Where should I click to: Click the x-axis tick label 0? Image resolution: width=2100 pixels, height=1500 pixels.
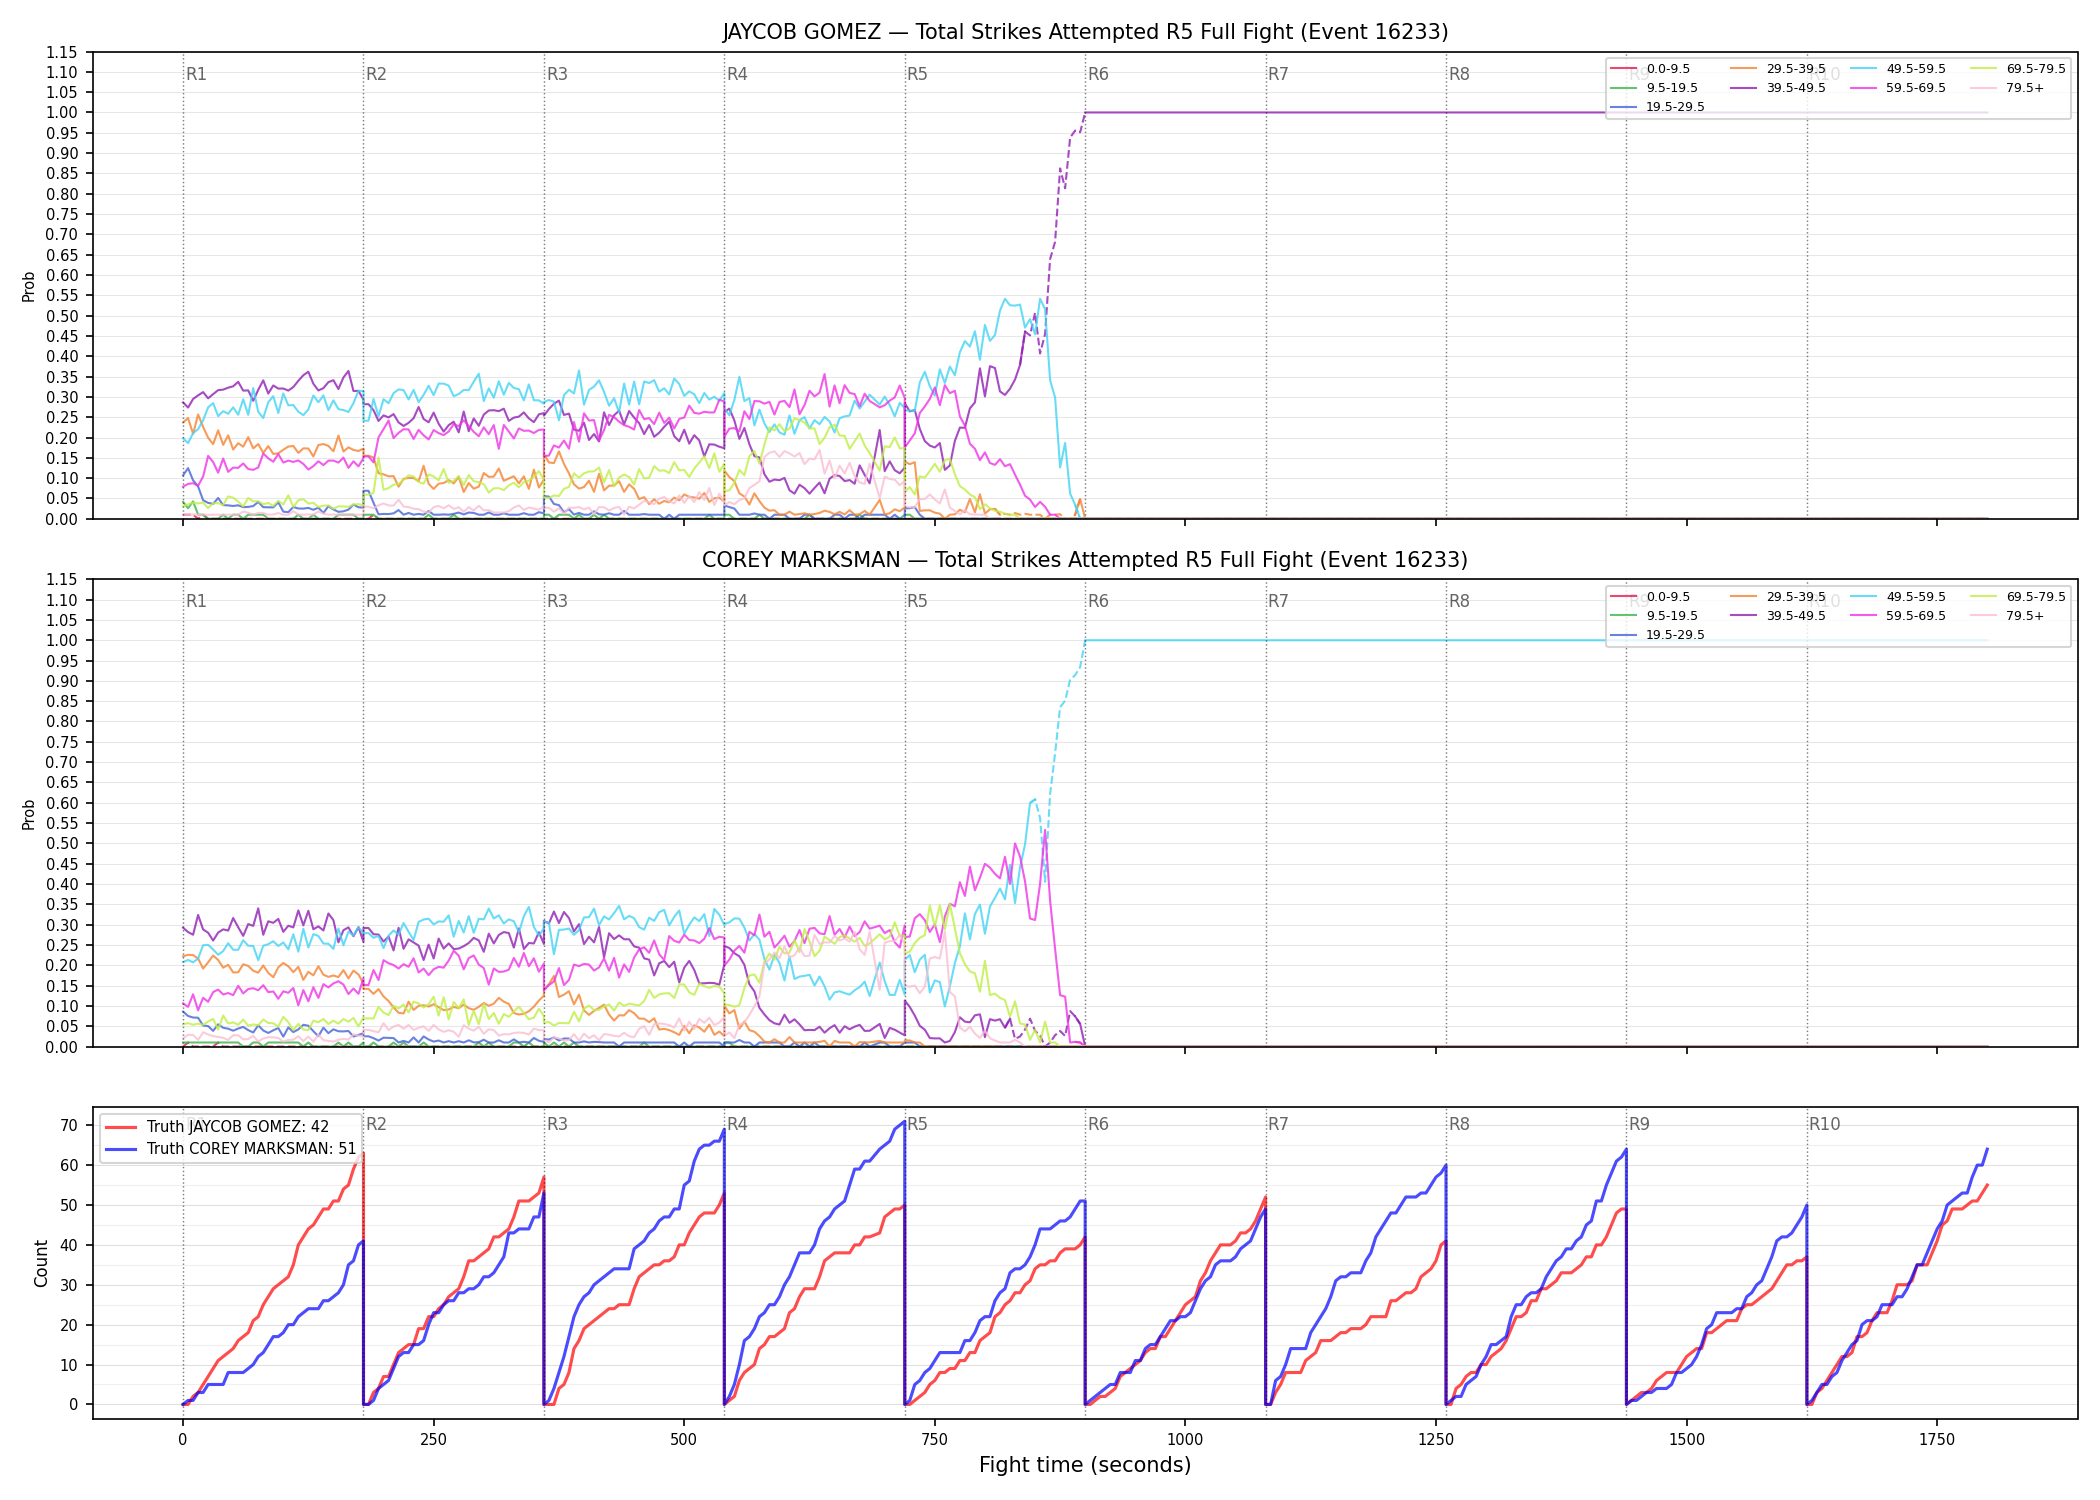(x=182, y=1440)
